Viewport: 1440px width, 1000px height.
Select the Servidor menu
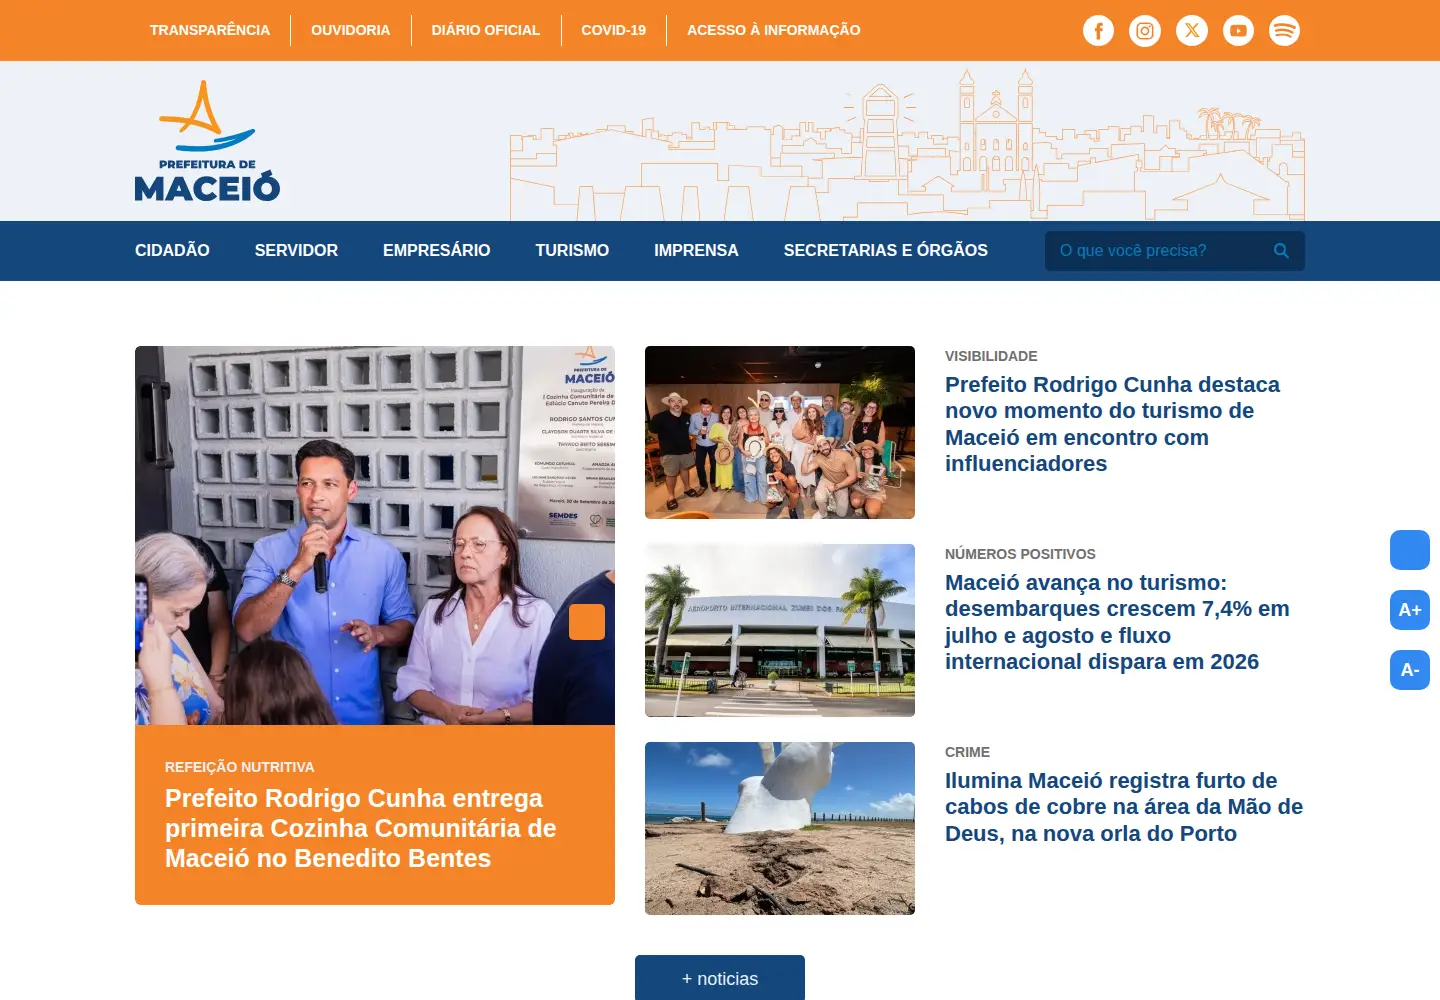coord(296,251)
